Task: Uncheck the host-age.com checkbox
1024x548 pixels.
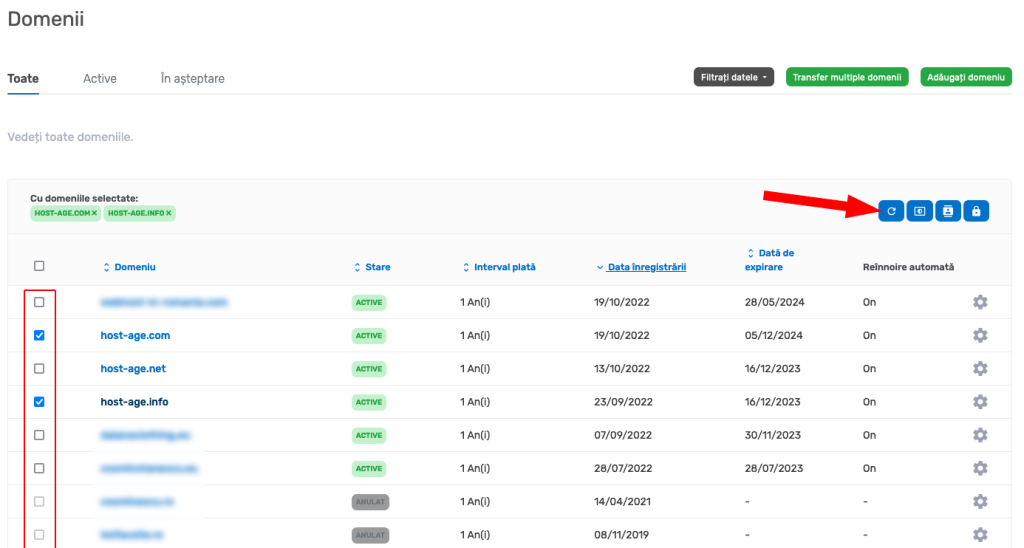Action: pyautogui.click(x=39, y=335)
